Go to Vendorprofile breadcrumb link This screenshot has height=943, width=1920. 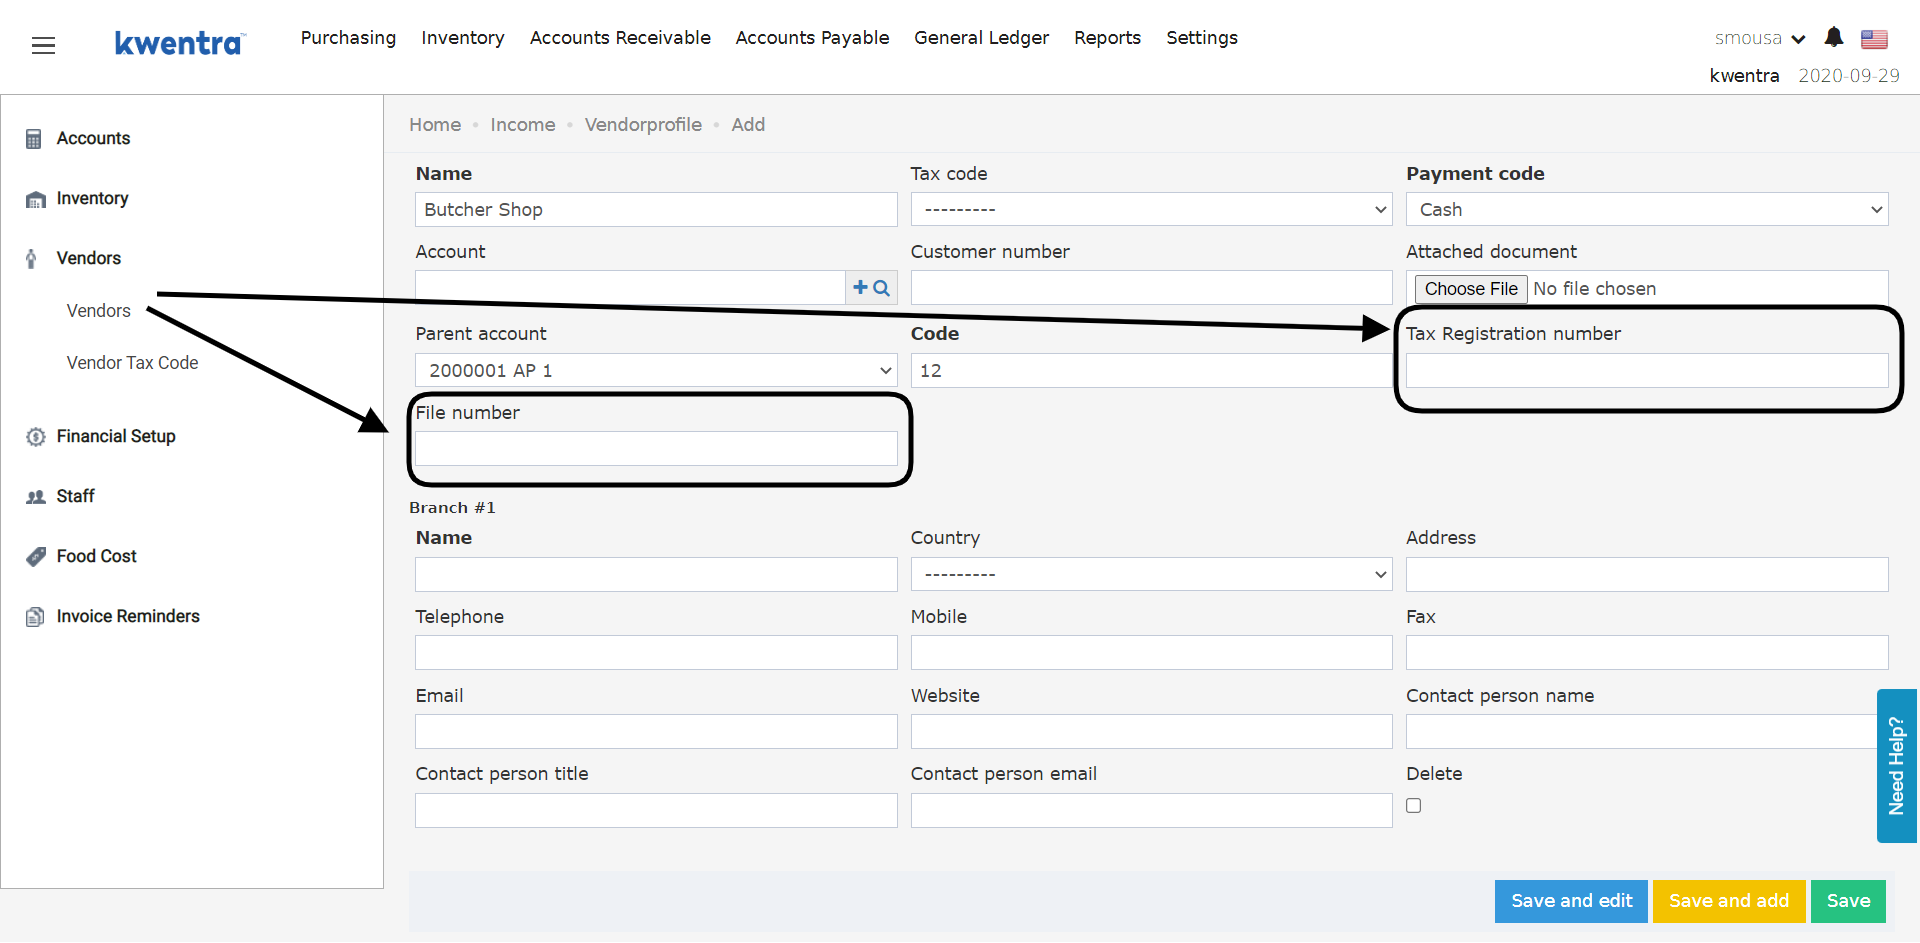click(643, 125)
